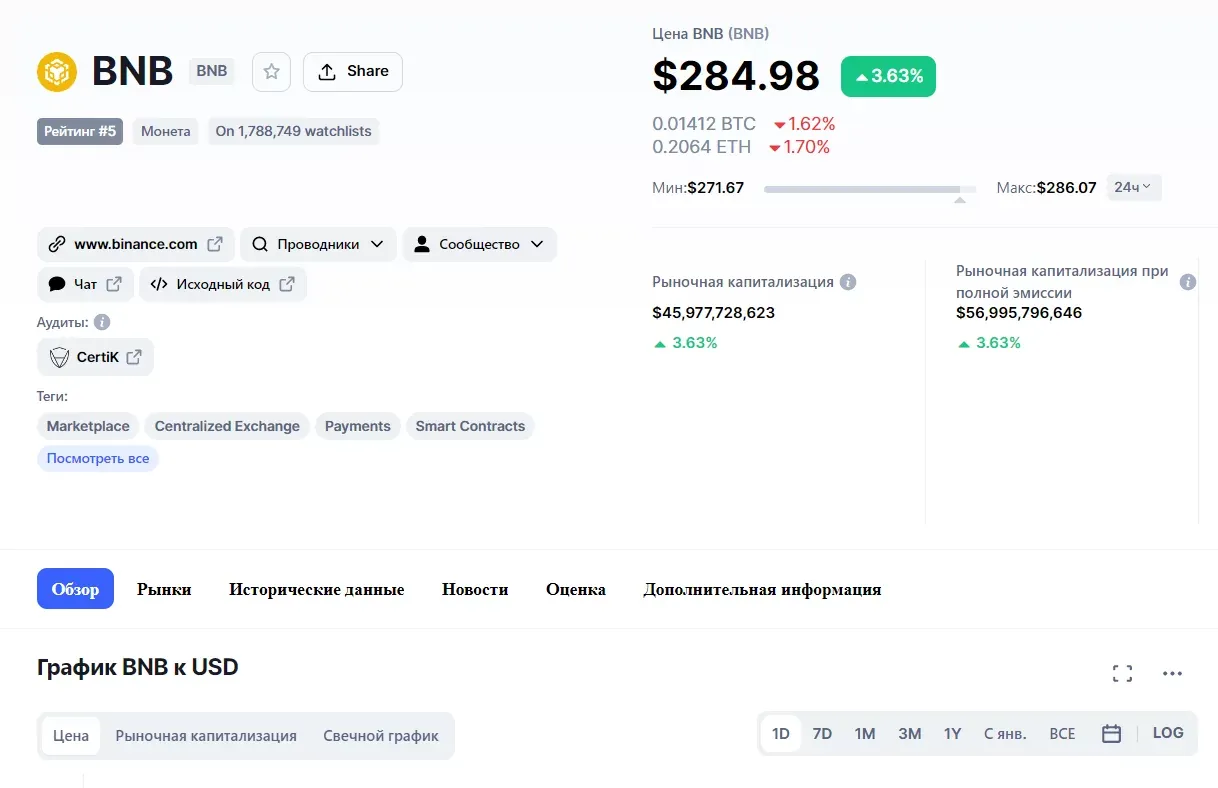This screenshot has height=788, width=1218.
Task: Open the calendar date picker icon
Action: [x=1111, y=734]
